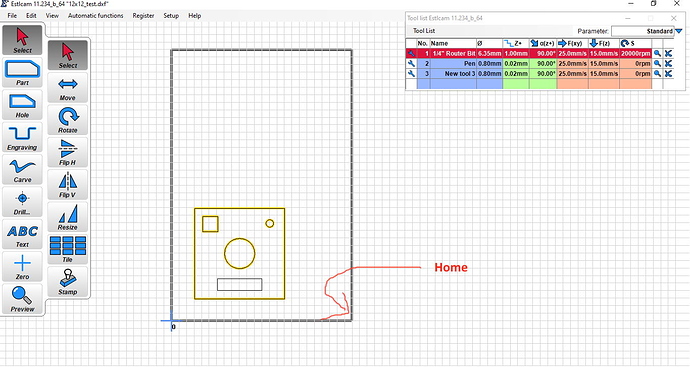The width and height of the screenshot is (690, 367).
Task: Open the Automatic functions menu
Action: point(95,15)
